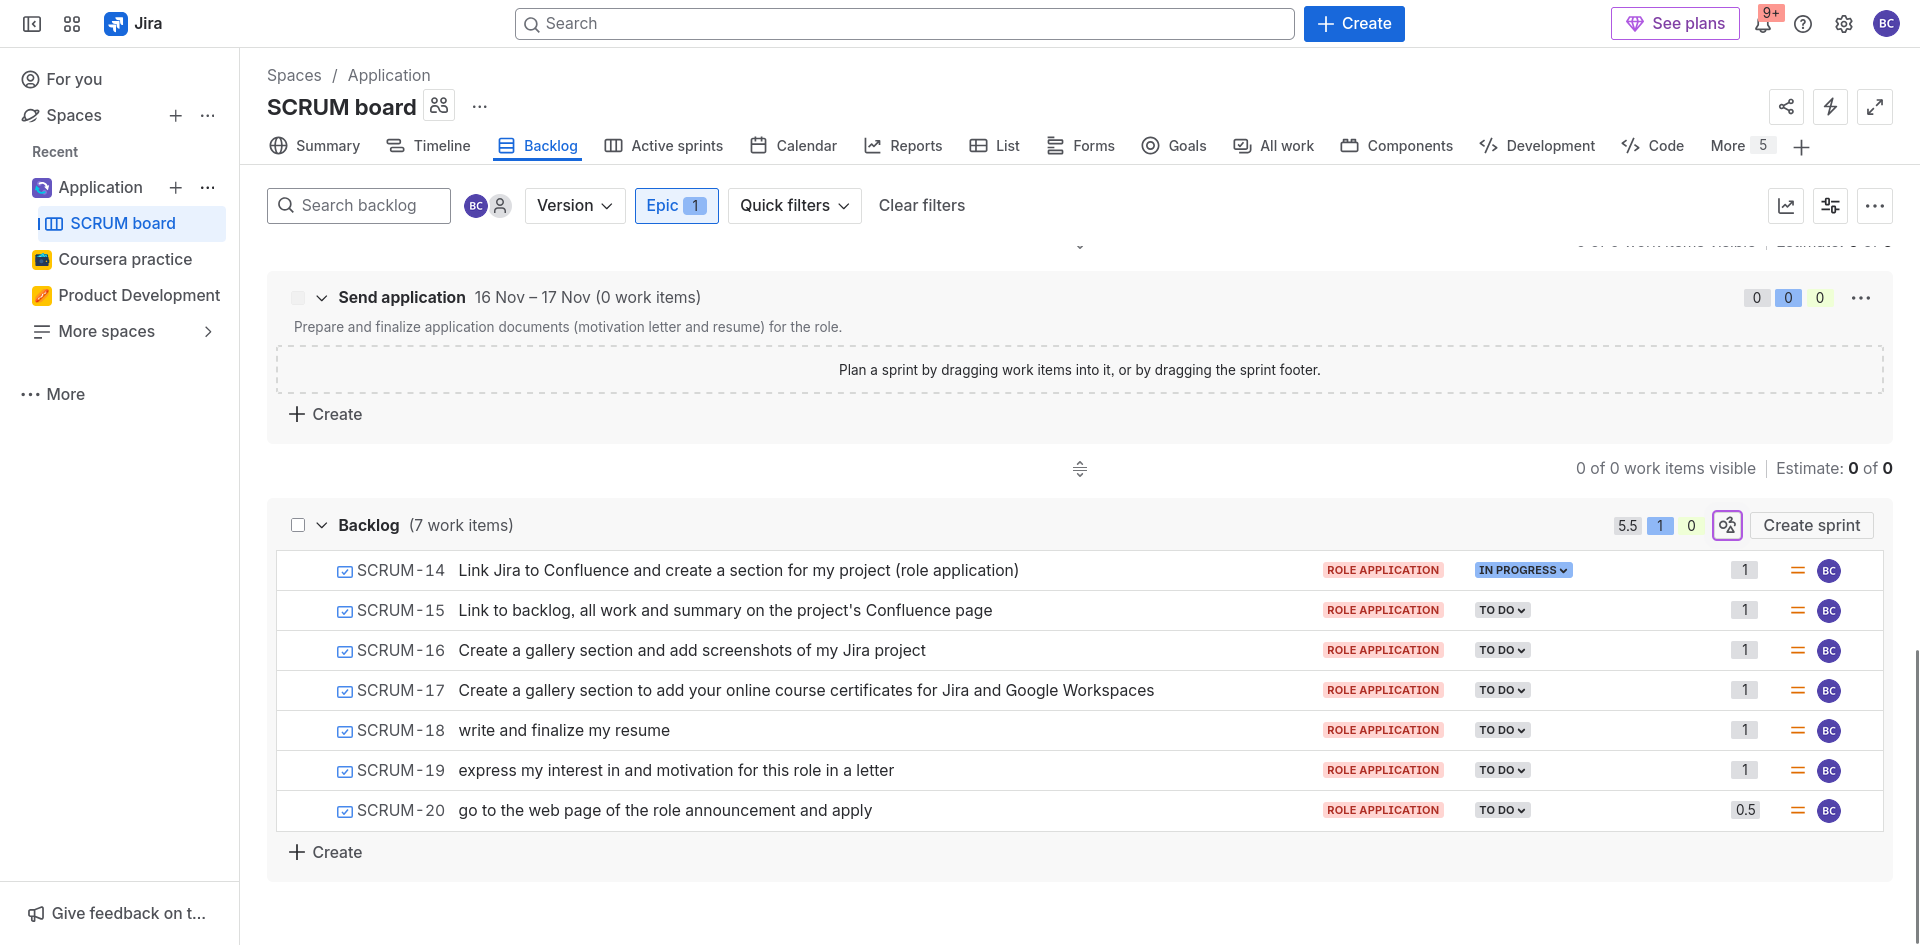Open the app switcher grid icon
The height and width of the screenshot is (945, 1920).
(72, 24)
